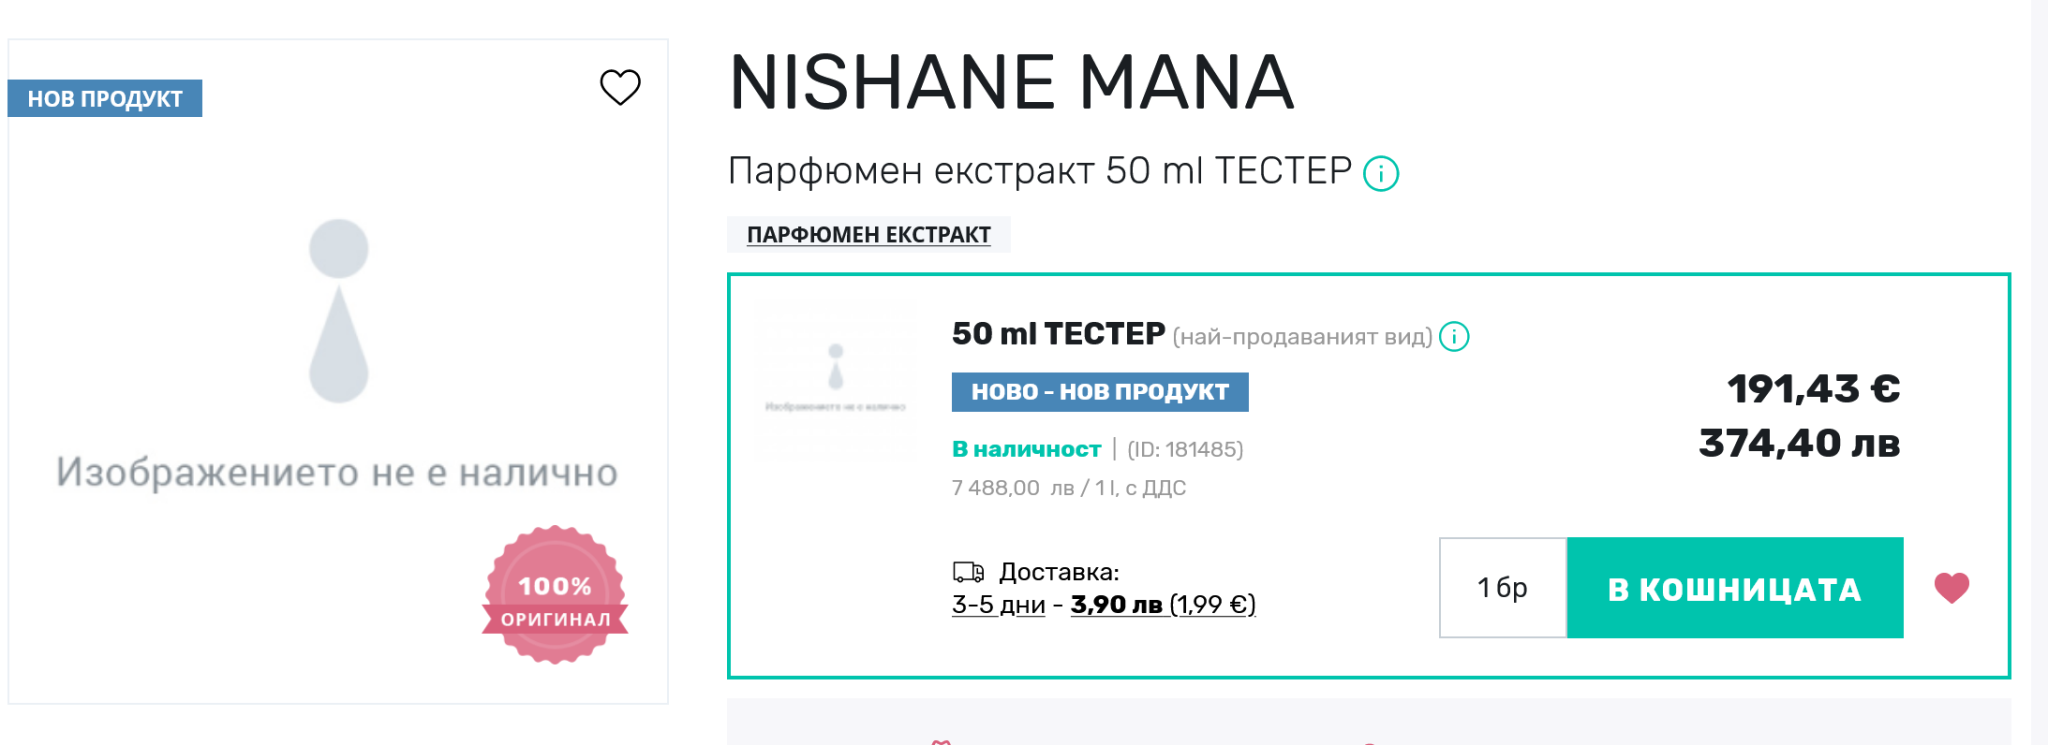Click the delivery truck icon

pyautogui.click(x=968, y=572)
